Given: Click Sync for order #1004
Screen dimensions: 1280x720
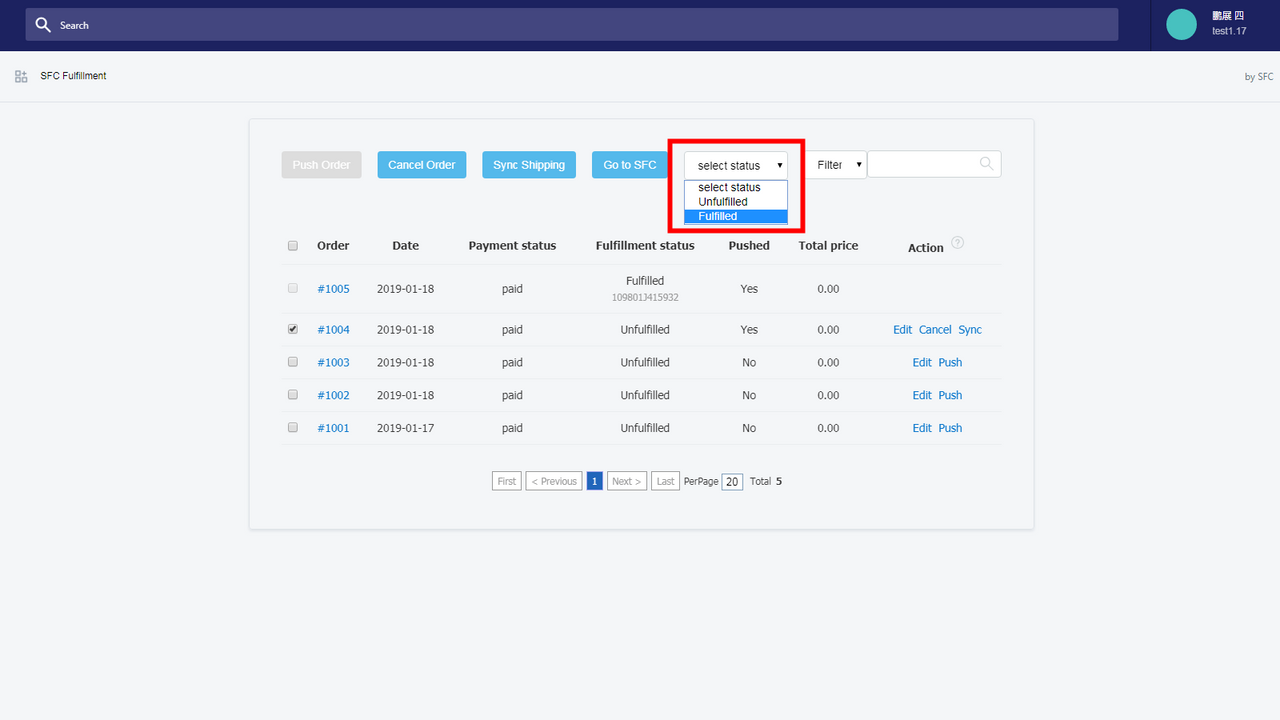Looking at the screenshot, I should coord(970,330).
